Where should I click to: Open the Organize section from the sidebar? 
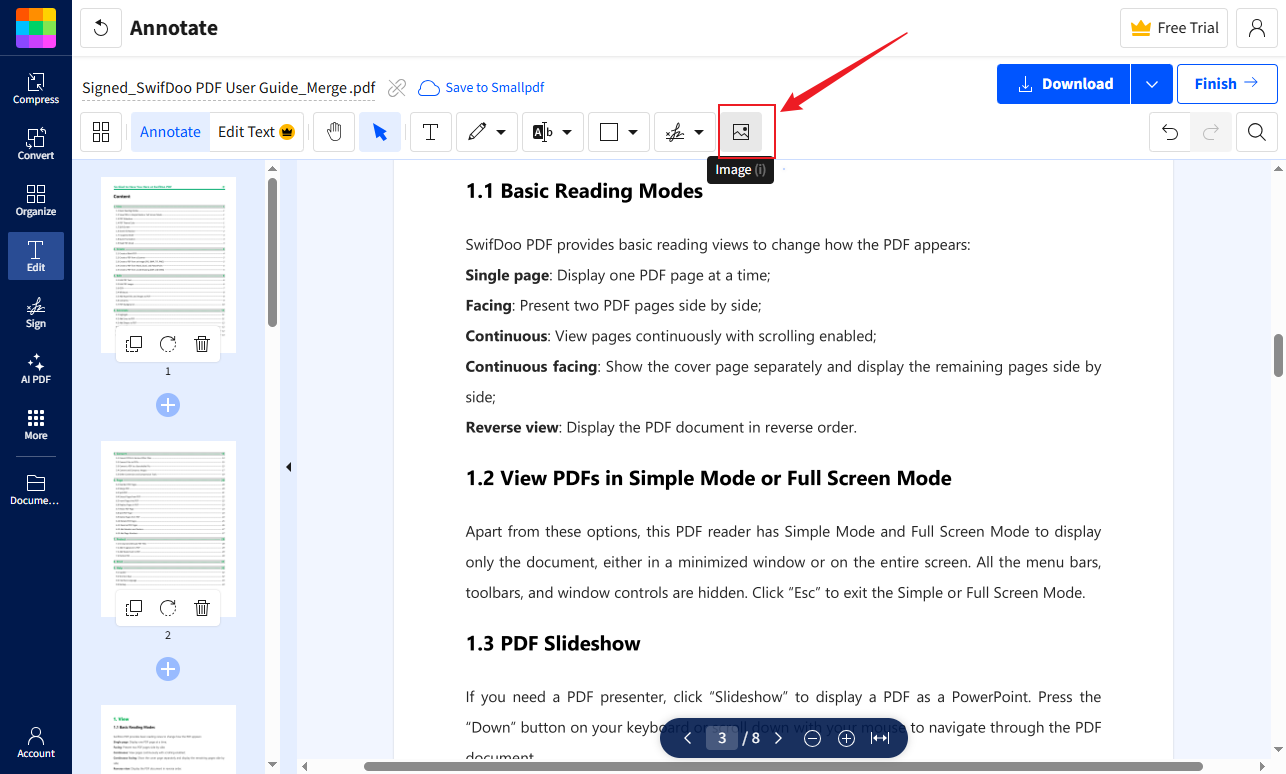pos(35,195)
